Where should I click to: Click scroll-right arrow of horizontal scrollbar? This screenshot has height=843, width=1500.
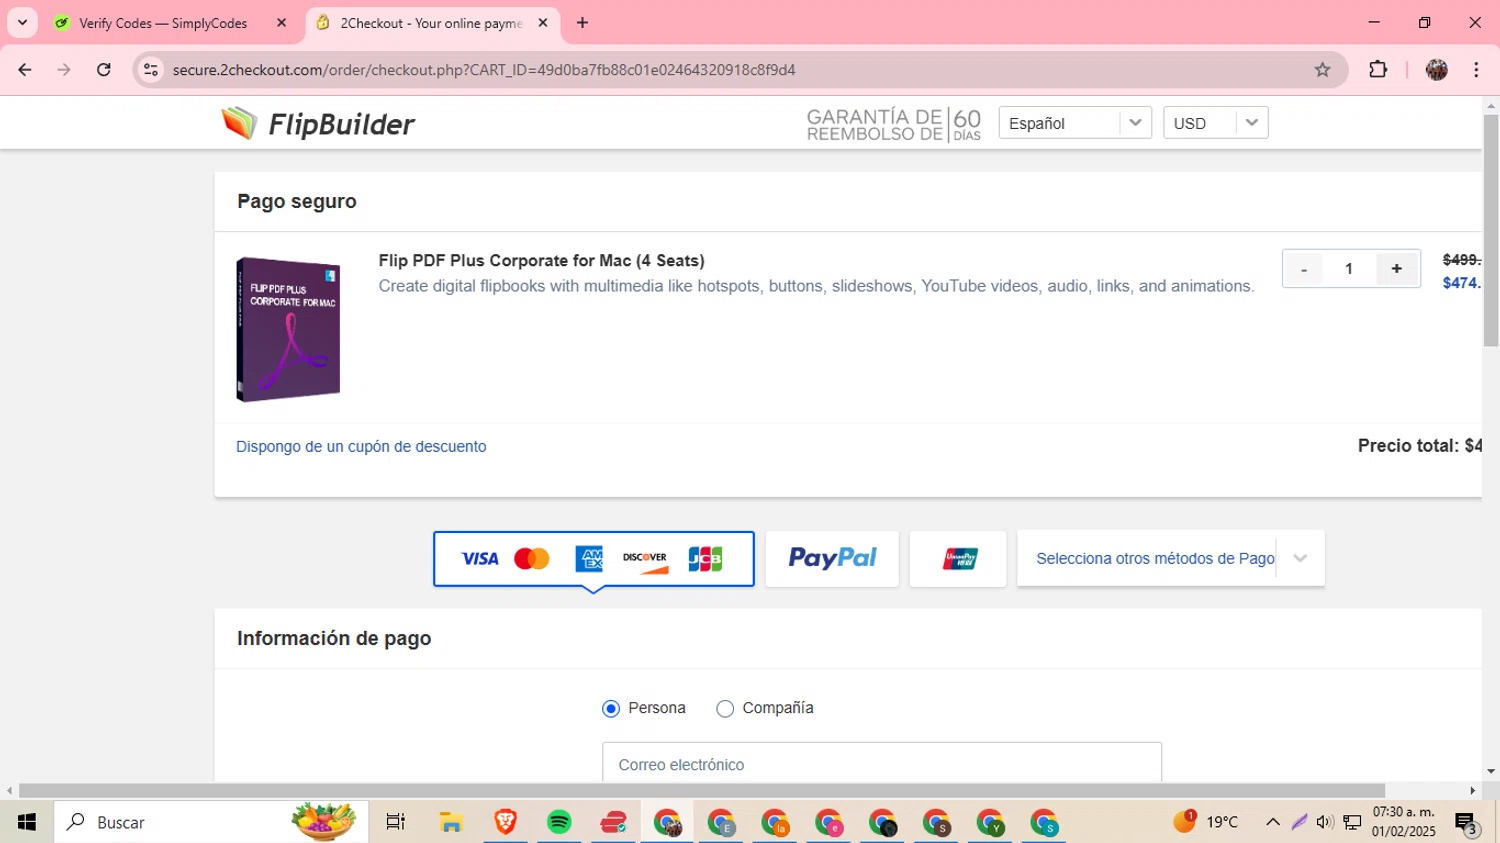(1473, 791)
